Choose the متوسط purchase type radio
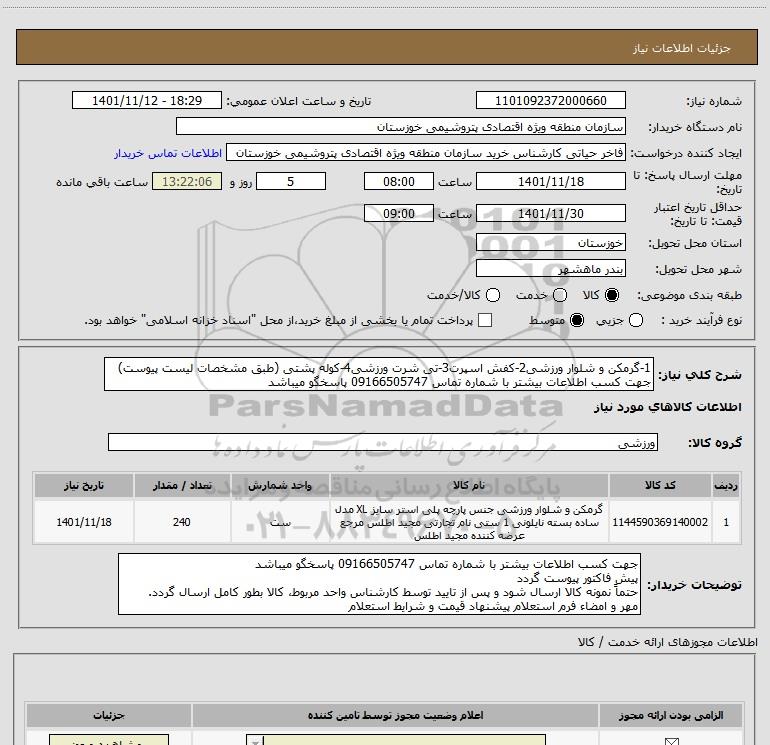 point(577,320)
